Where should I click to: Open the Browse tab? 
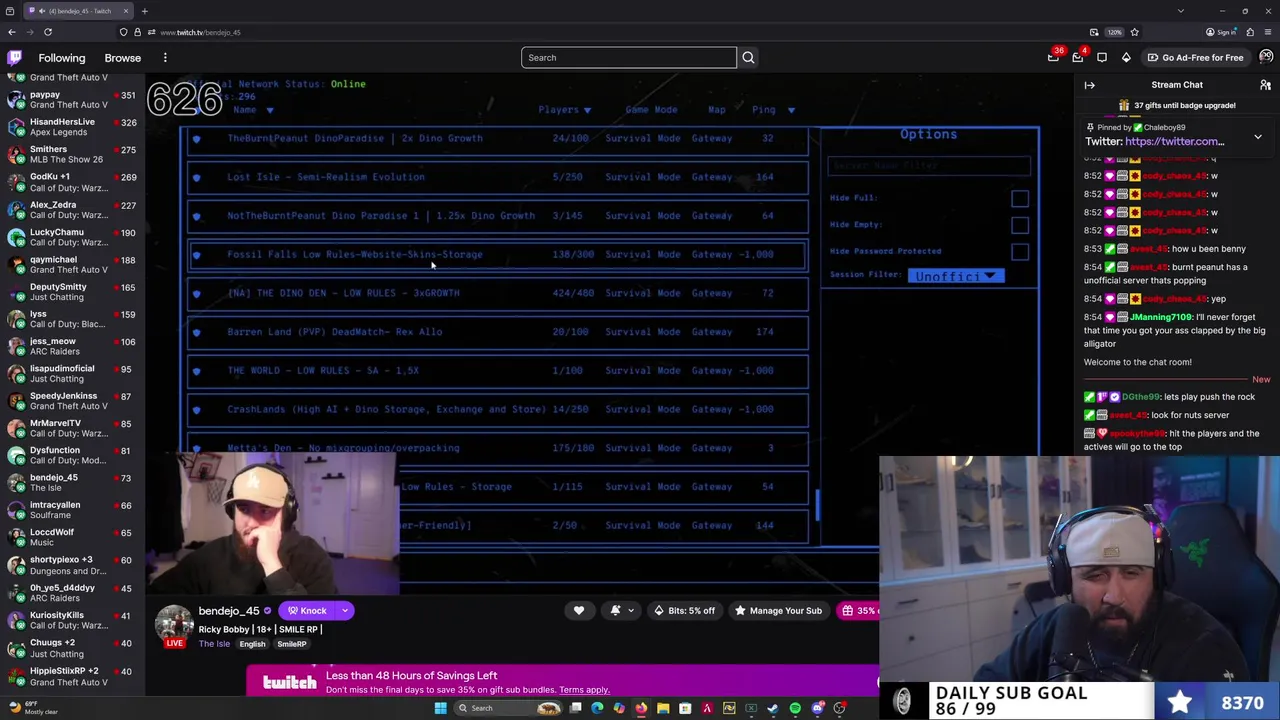click(x=123, y=58)
